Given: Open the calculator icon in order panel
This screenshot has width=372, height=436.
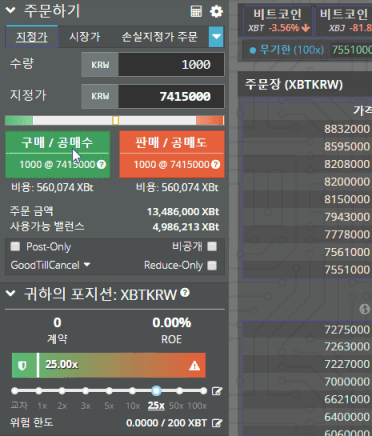Looking at the screenshot, I should 196,12.
